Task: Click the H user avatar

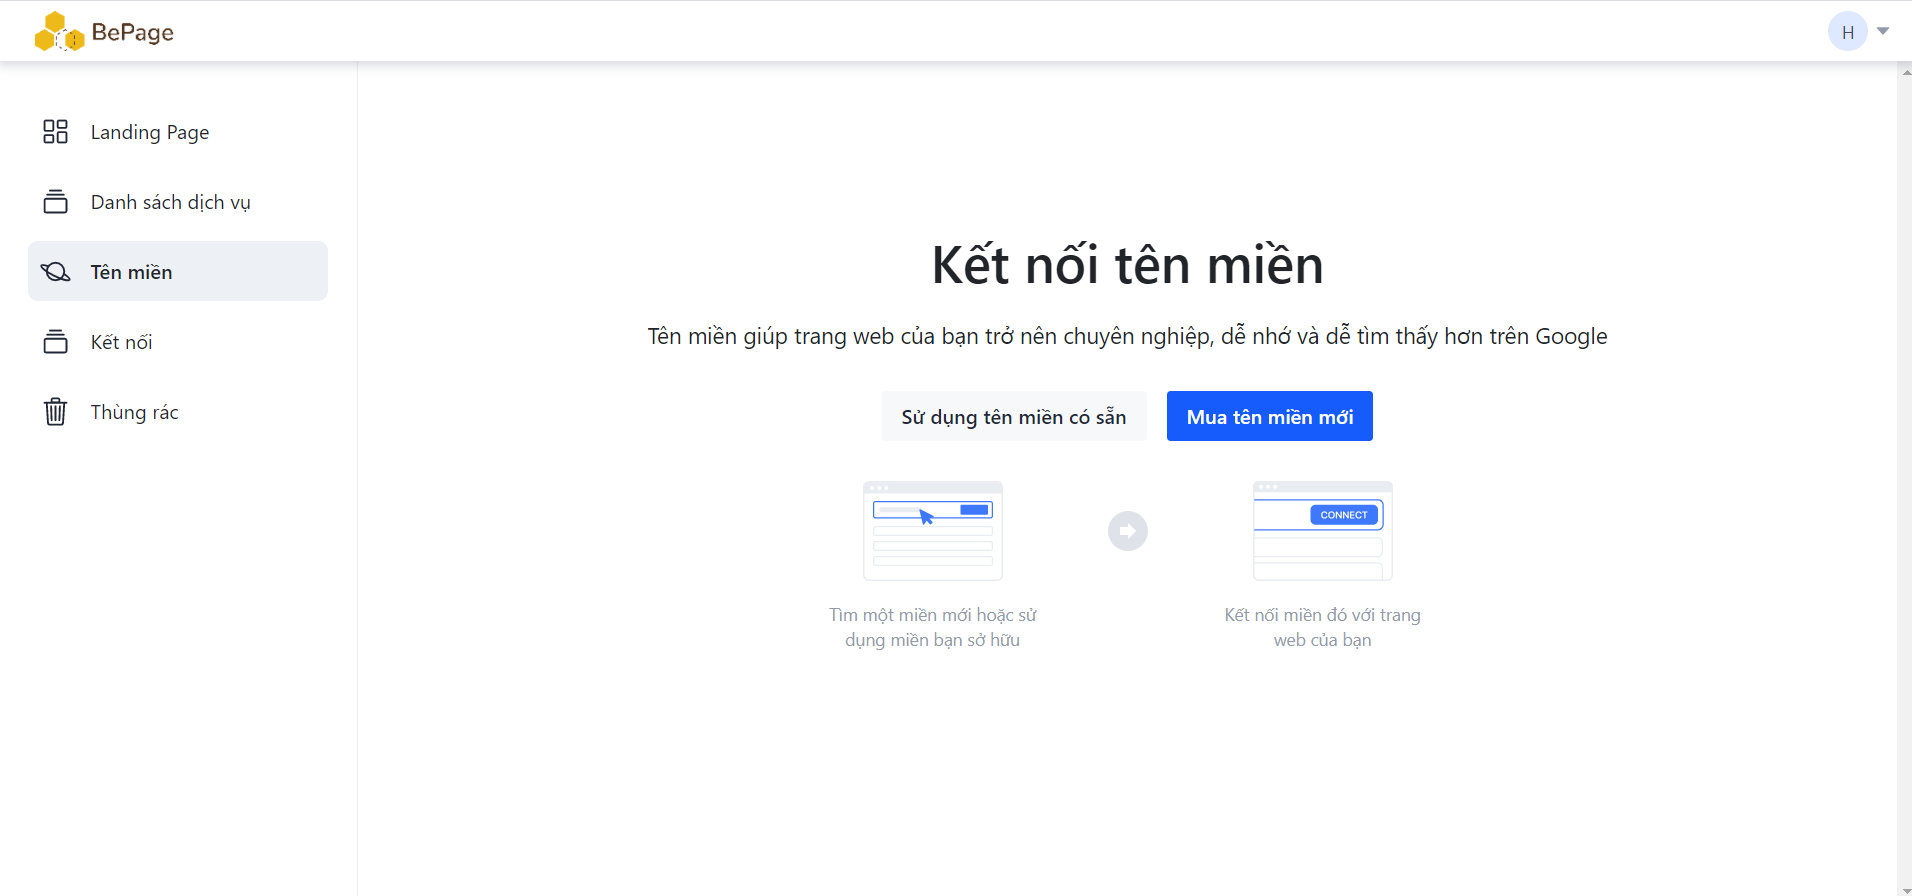Action: point(1847,32)
